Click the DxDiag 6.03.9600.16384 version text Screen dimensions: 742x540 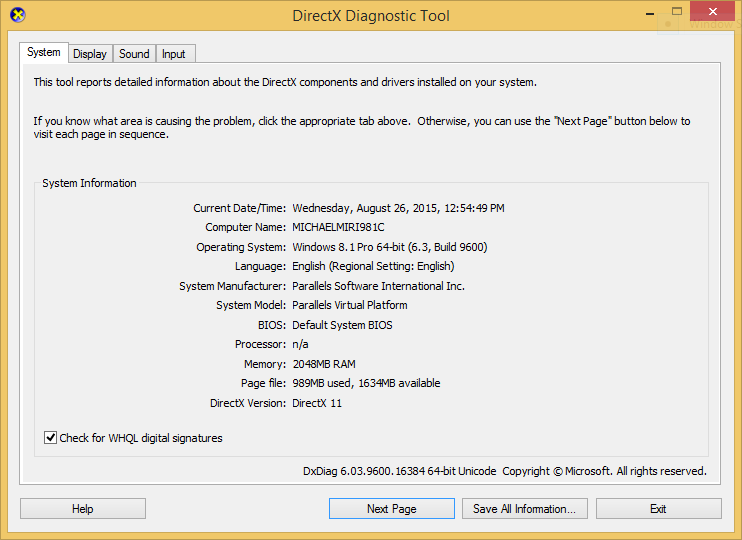400,471
